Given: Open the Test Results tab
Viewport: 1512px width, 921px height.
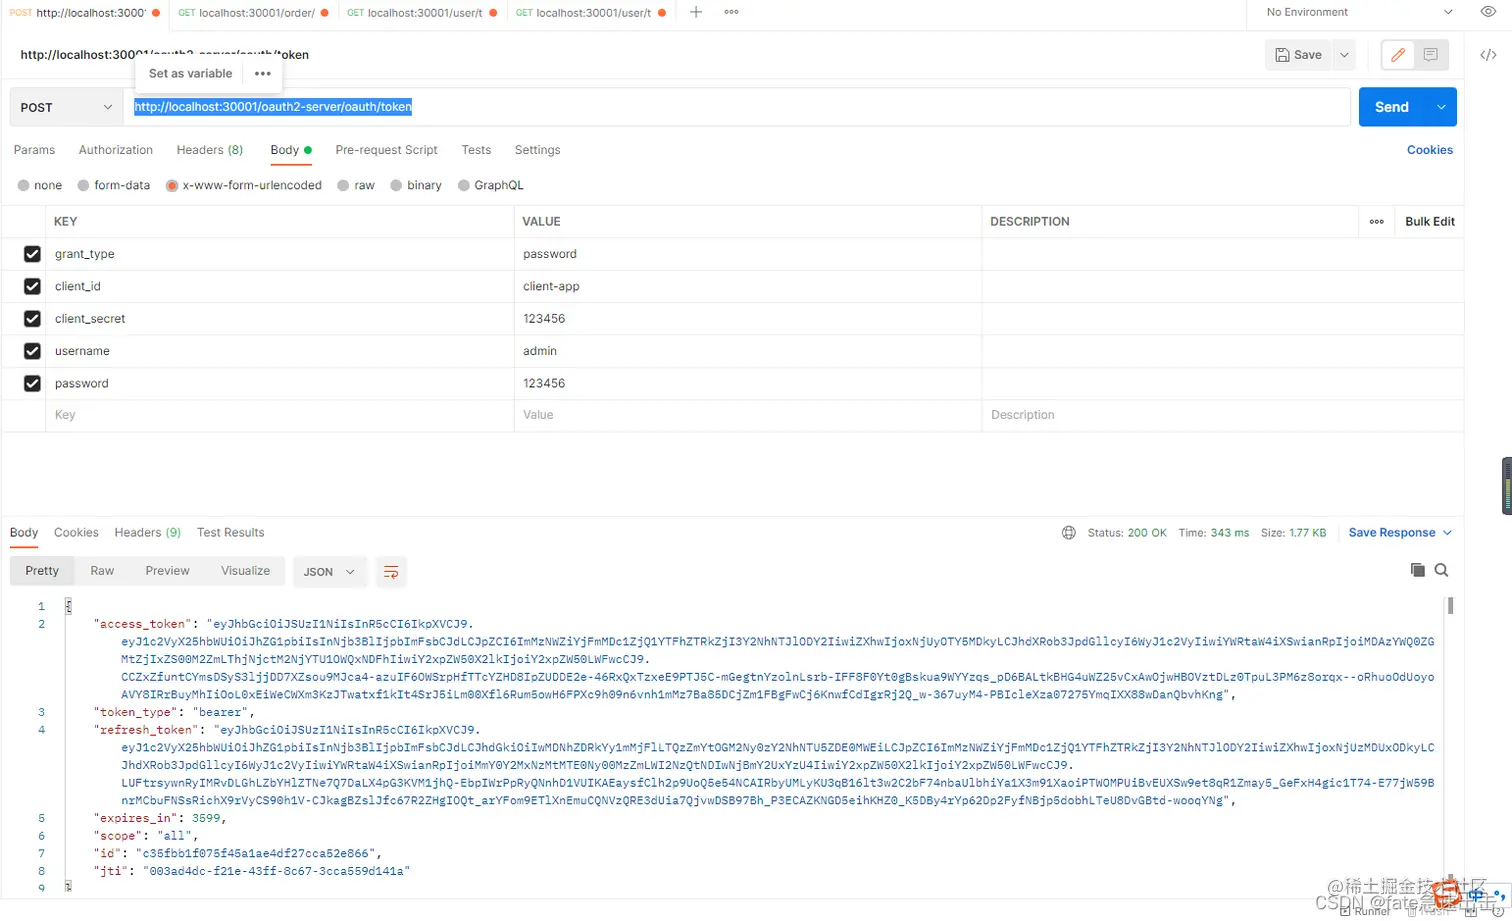Looking at the screenshot, I should (x=231, y=533).
